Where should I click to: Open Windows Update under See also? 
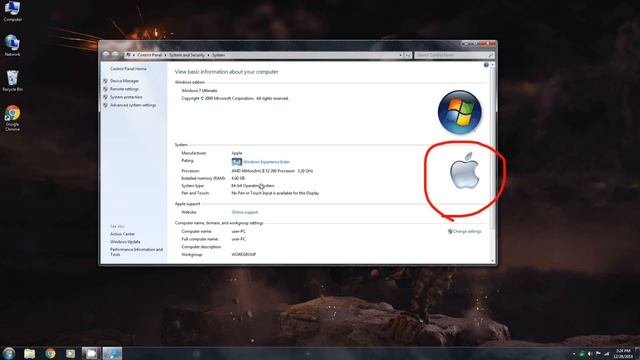coord(125,242)
